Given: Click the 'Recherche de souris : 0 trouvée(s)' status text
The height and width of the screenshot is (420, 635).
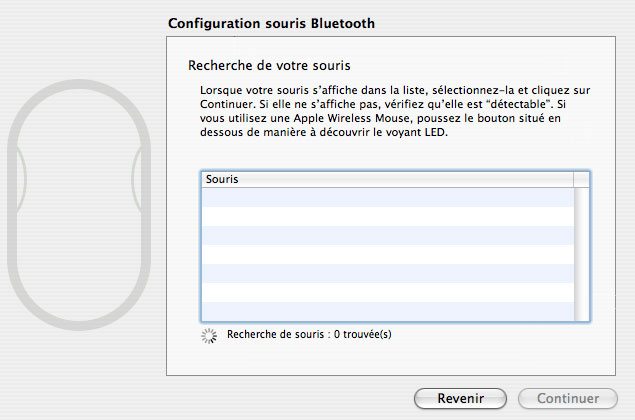Looking at the screenshot, I should [309, 335].
